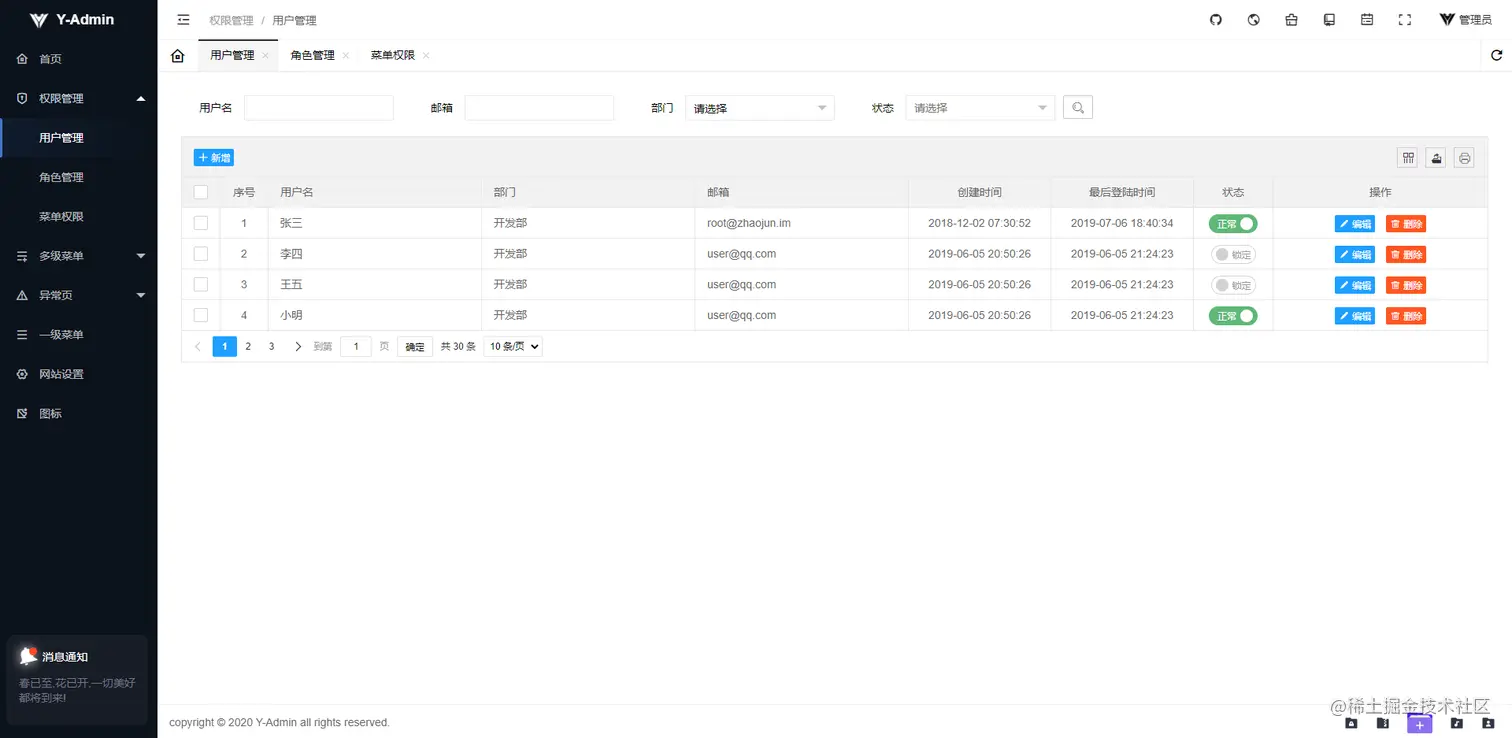
Task: Toggle fullscreen mode icon
Action: point(1405,20)
